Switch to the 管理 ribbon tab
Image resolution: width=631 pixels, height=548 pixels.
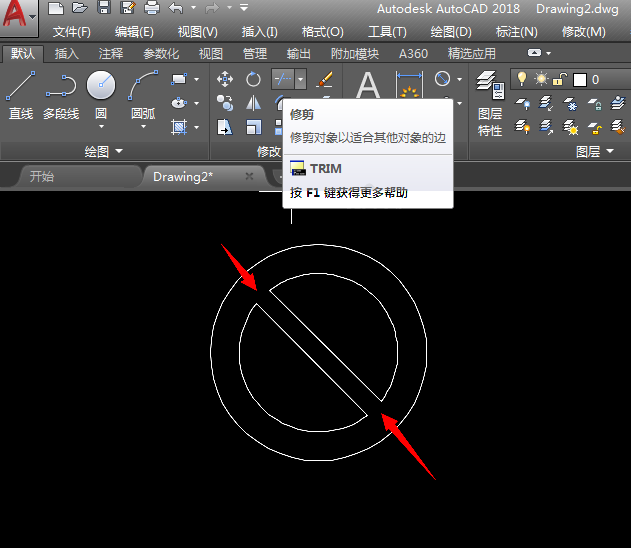(x=255, y=54)
